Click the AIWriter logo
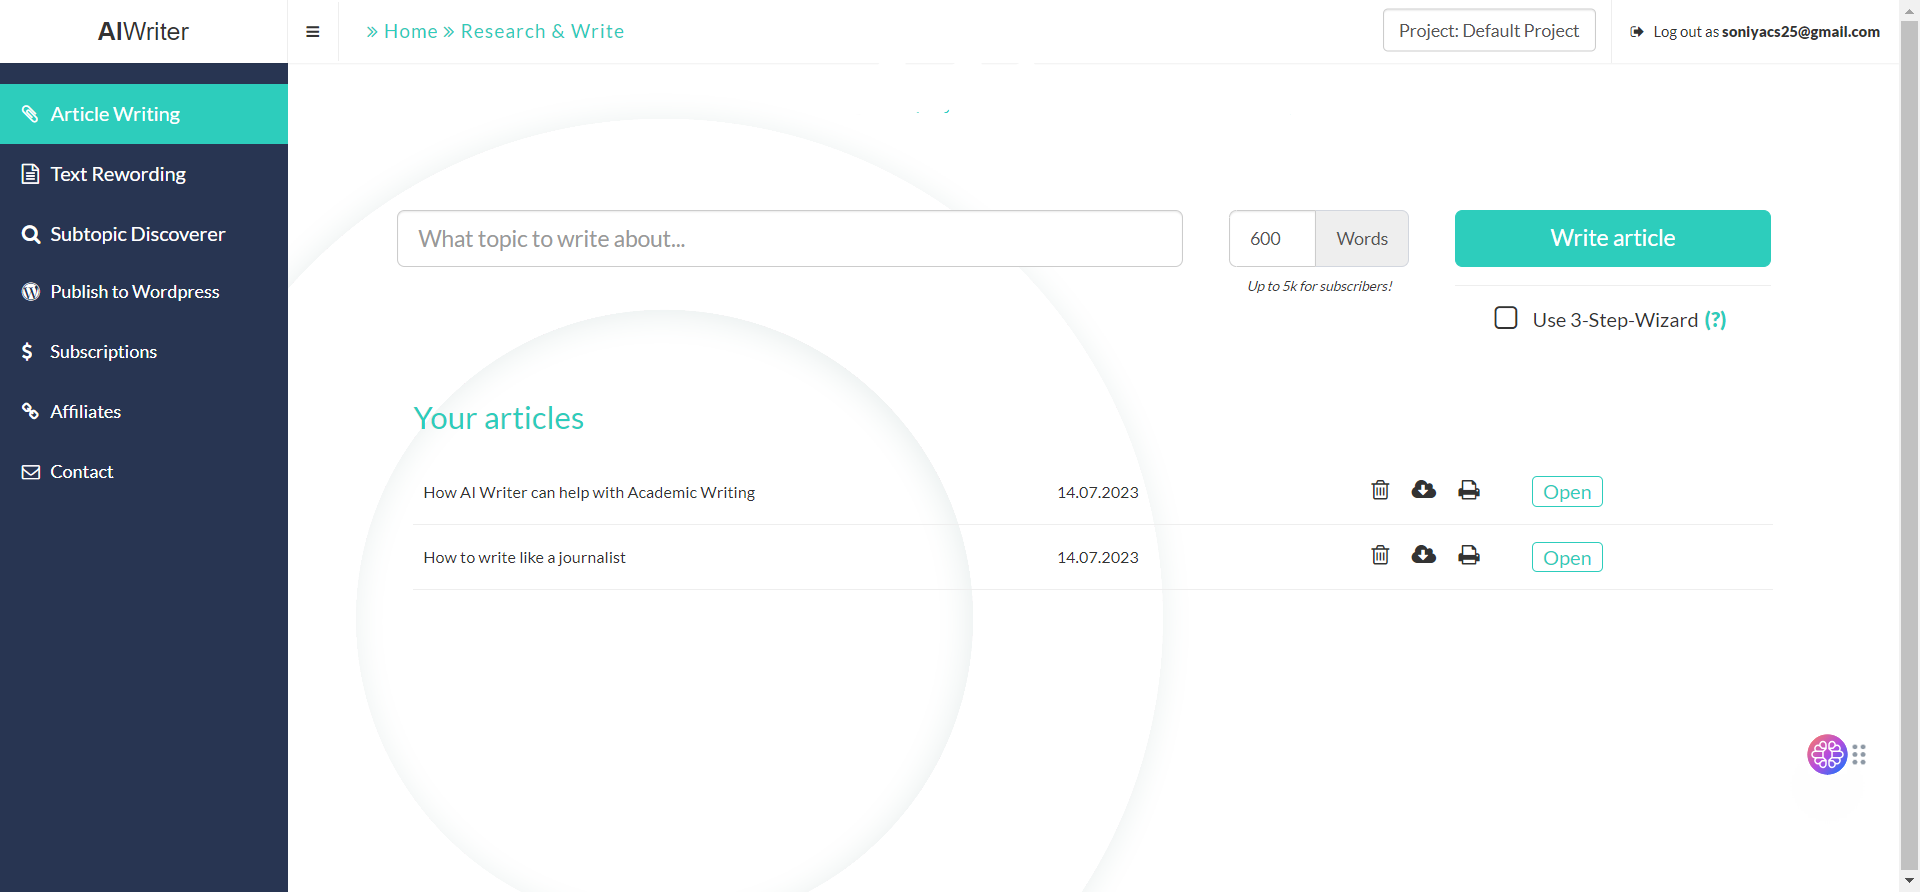This screenshot has width=1920, height=892. tap(143, 31)
